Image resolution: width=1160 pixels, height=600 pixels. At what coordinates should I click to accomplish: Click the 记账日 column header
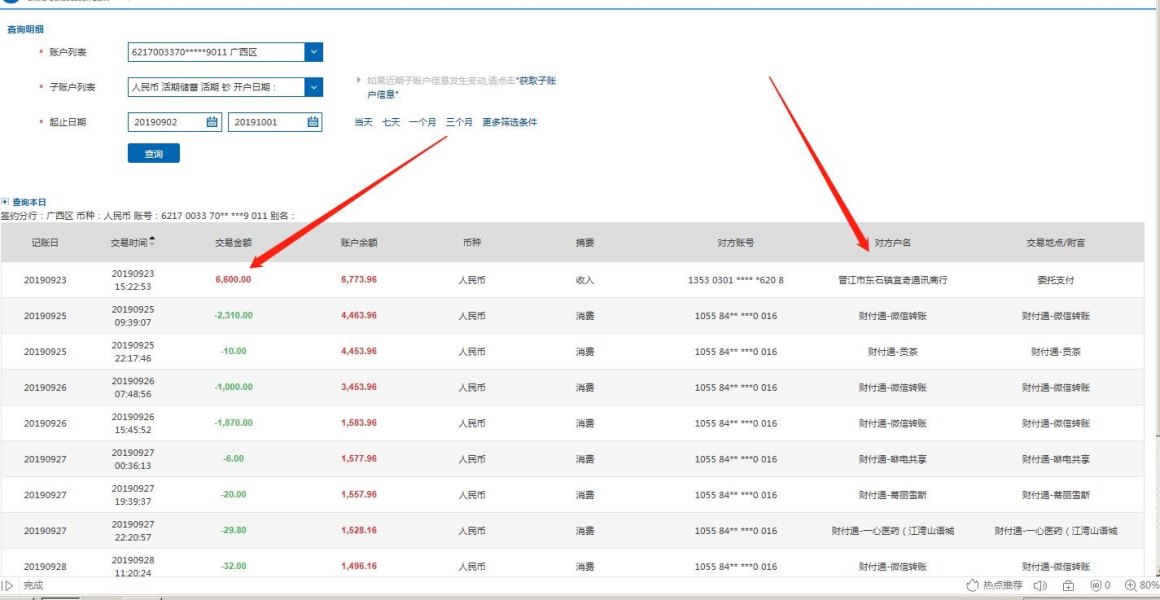(45, 243)
